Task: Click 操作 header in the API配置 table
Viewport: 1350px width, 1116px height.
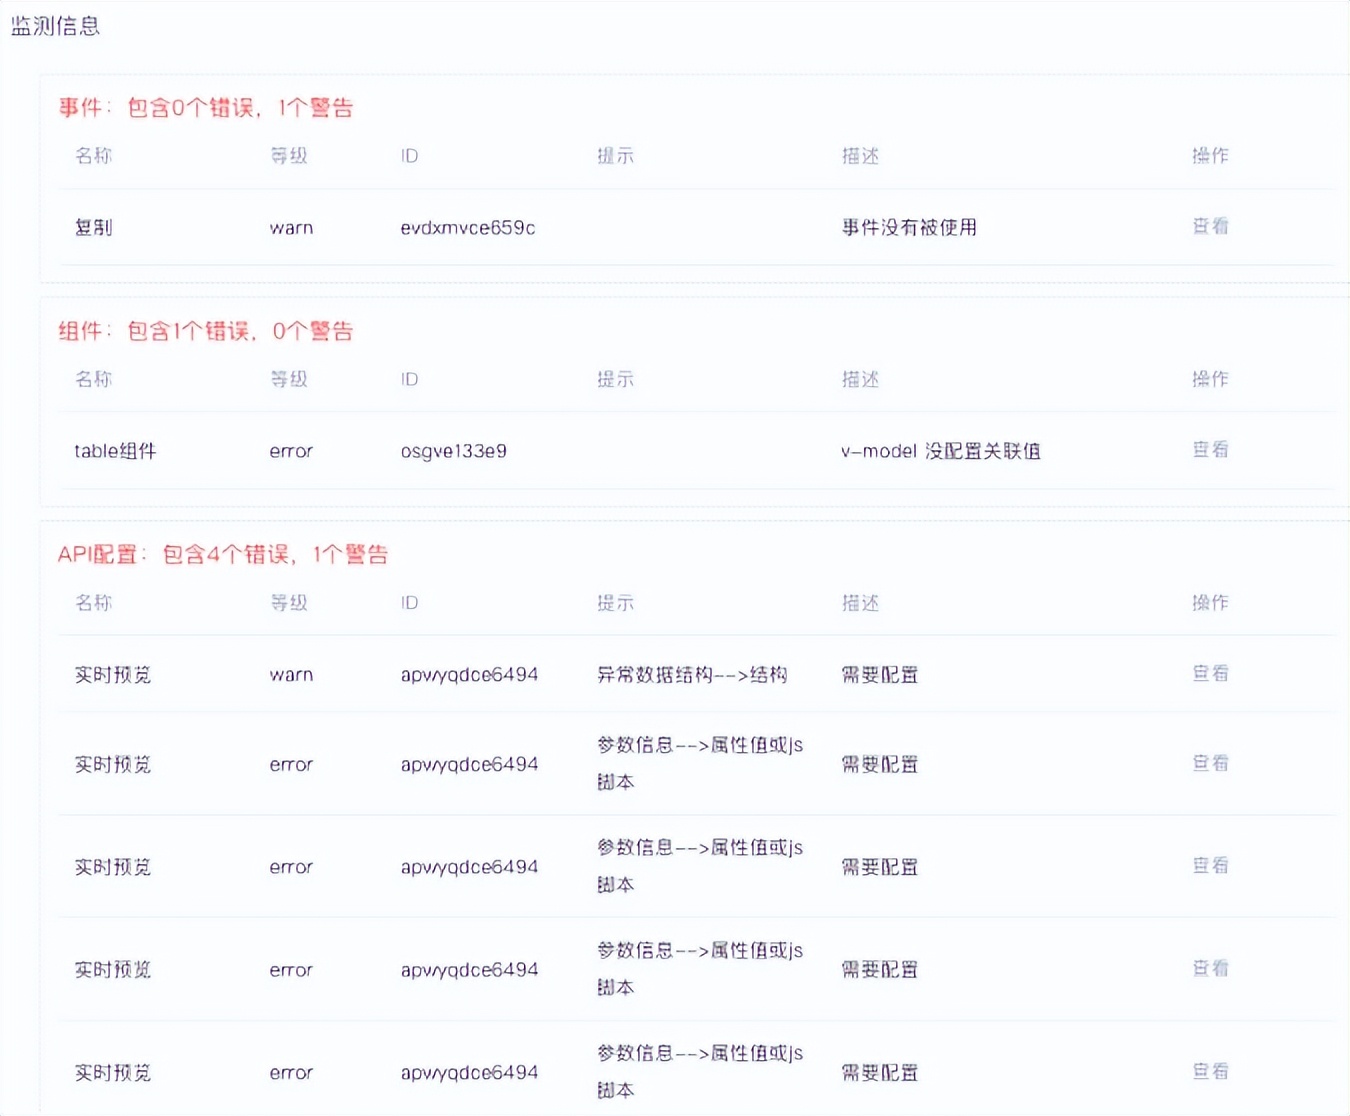Action: click(1210, 602)
